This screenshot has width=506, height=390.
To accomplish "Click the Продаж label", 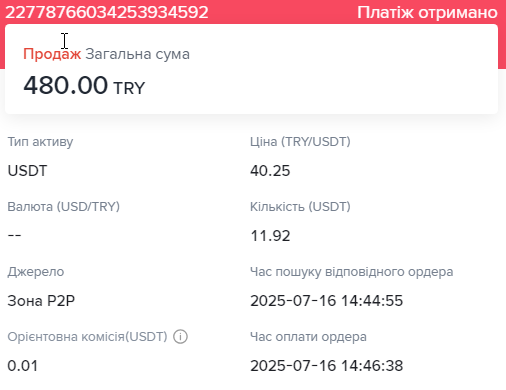I will (52, 54).
